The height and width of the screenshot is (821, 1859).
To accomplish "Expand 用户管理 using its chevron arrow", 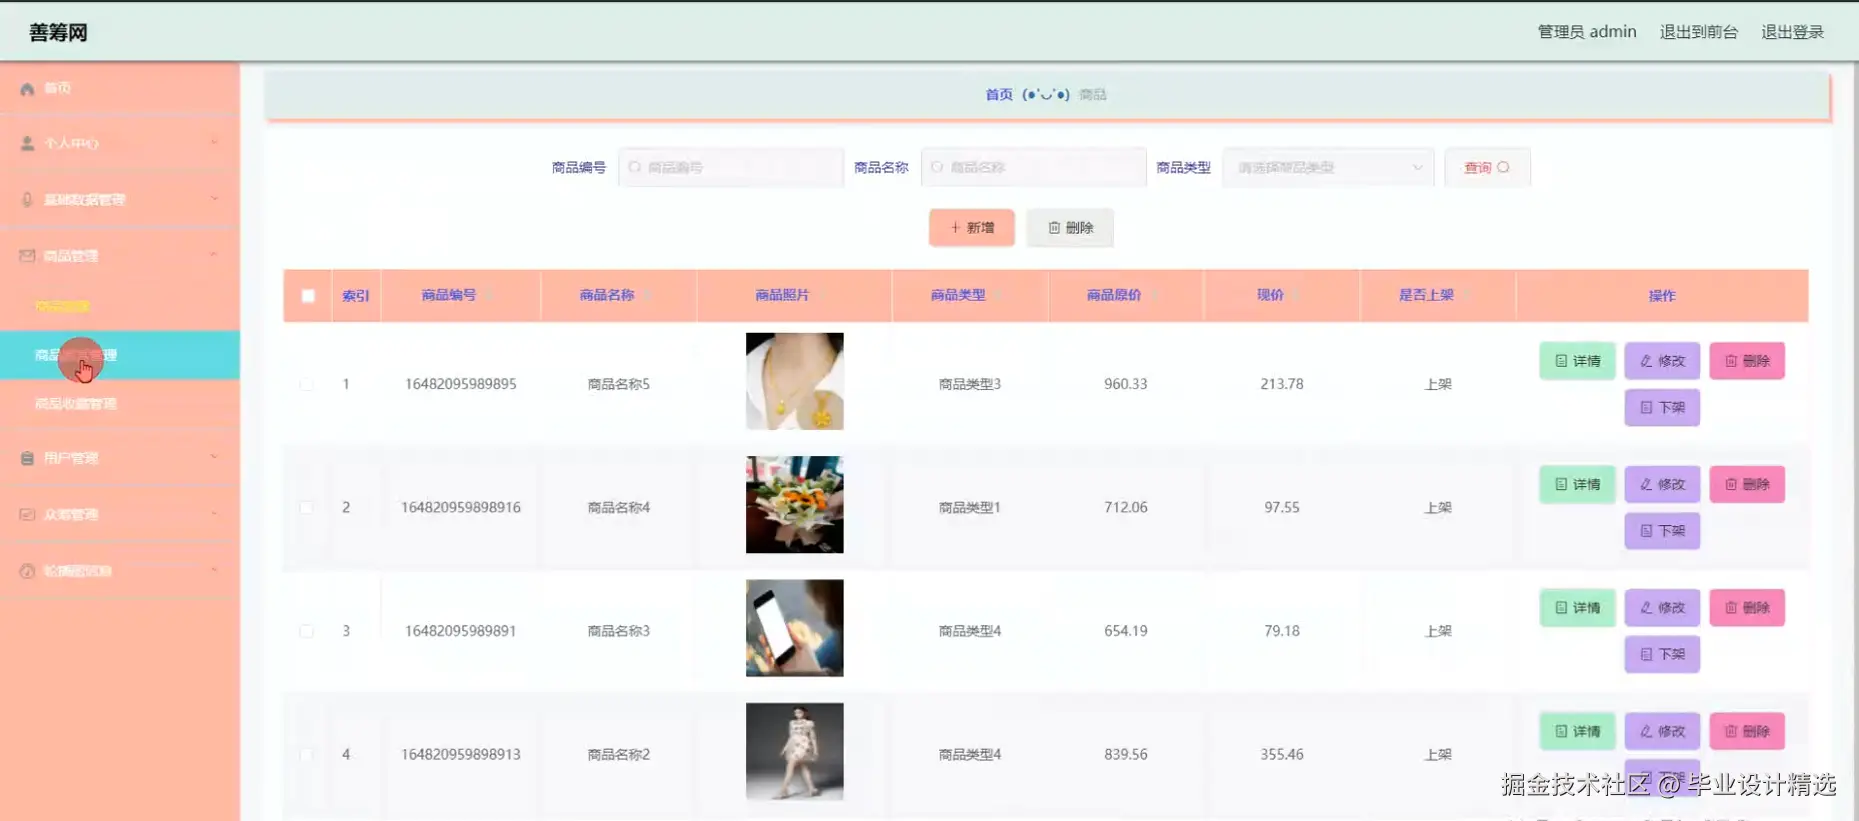I will point(214,458).
